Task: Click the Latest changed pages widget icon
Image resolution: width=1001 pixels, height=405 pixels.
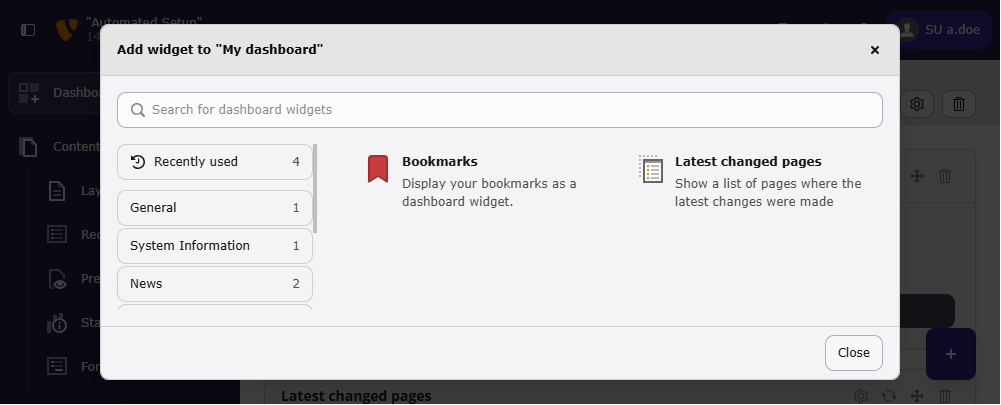Action: coord(651,169)
